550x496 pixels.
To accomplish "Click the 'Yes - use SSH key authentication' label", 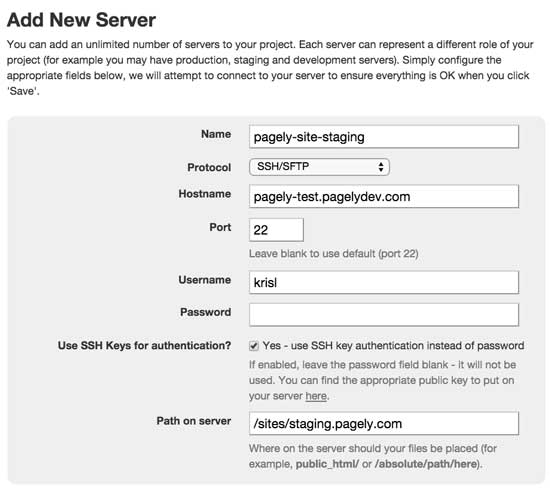I will pyautogui.click(x=393, y=346).
